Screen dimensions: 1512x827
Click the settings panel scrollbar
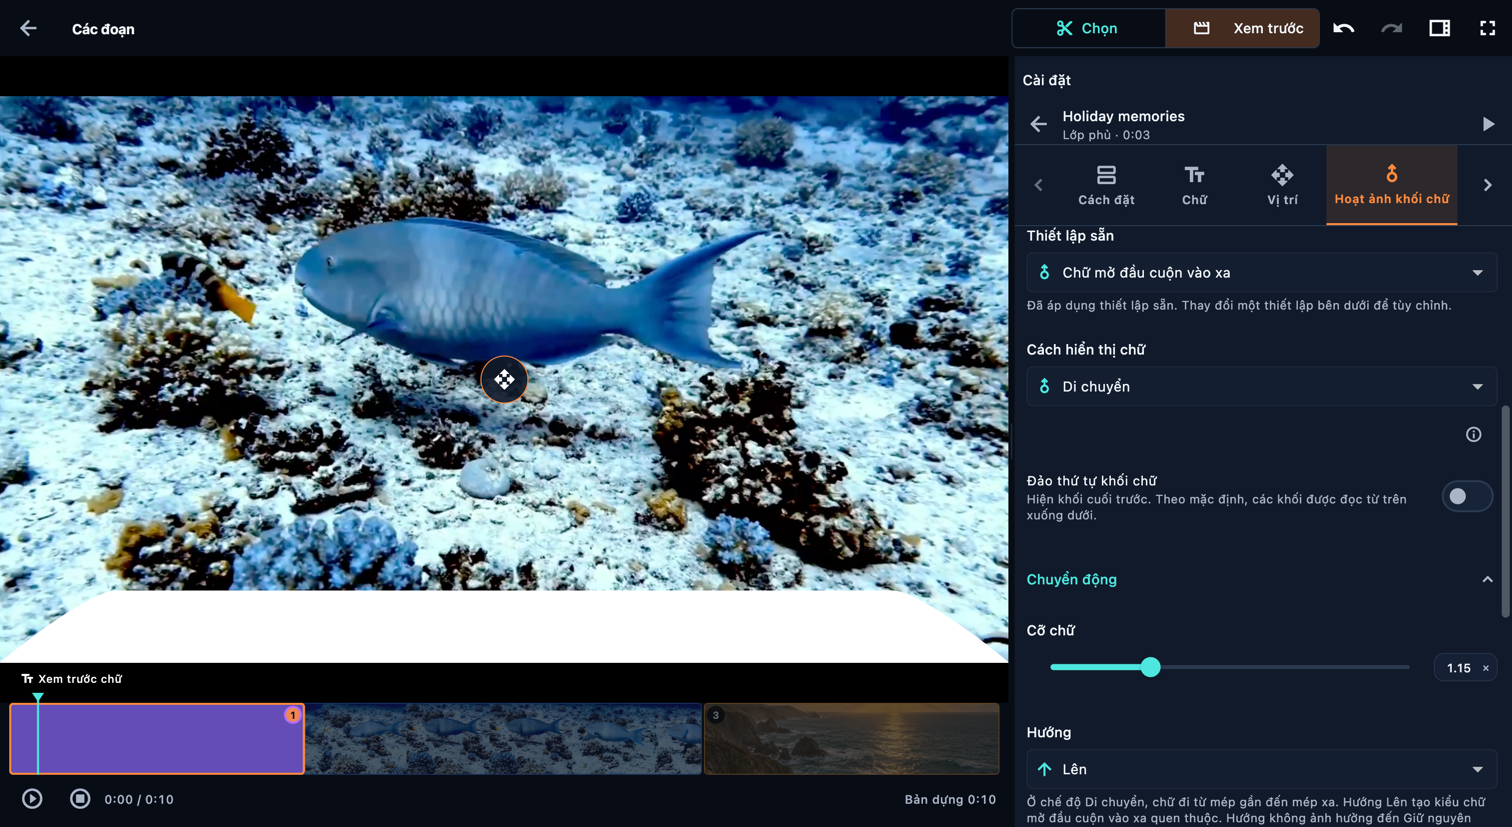(1505, 511)
